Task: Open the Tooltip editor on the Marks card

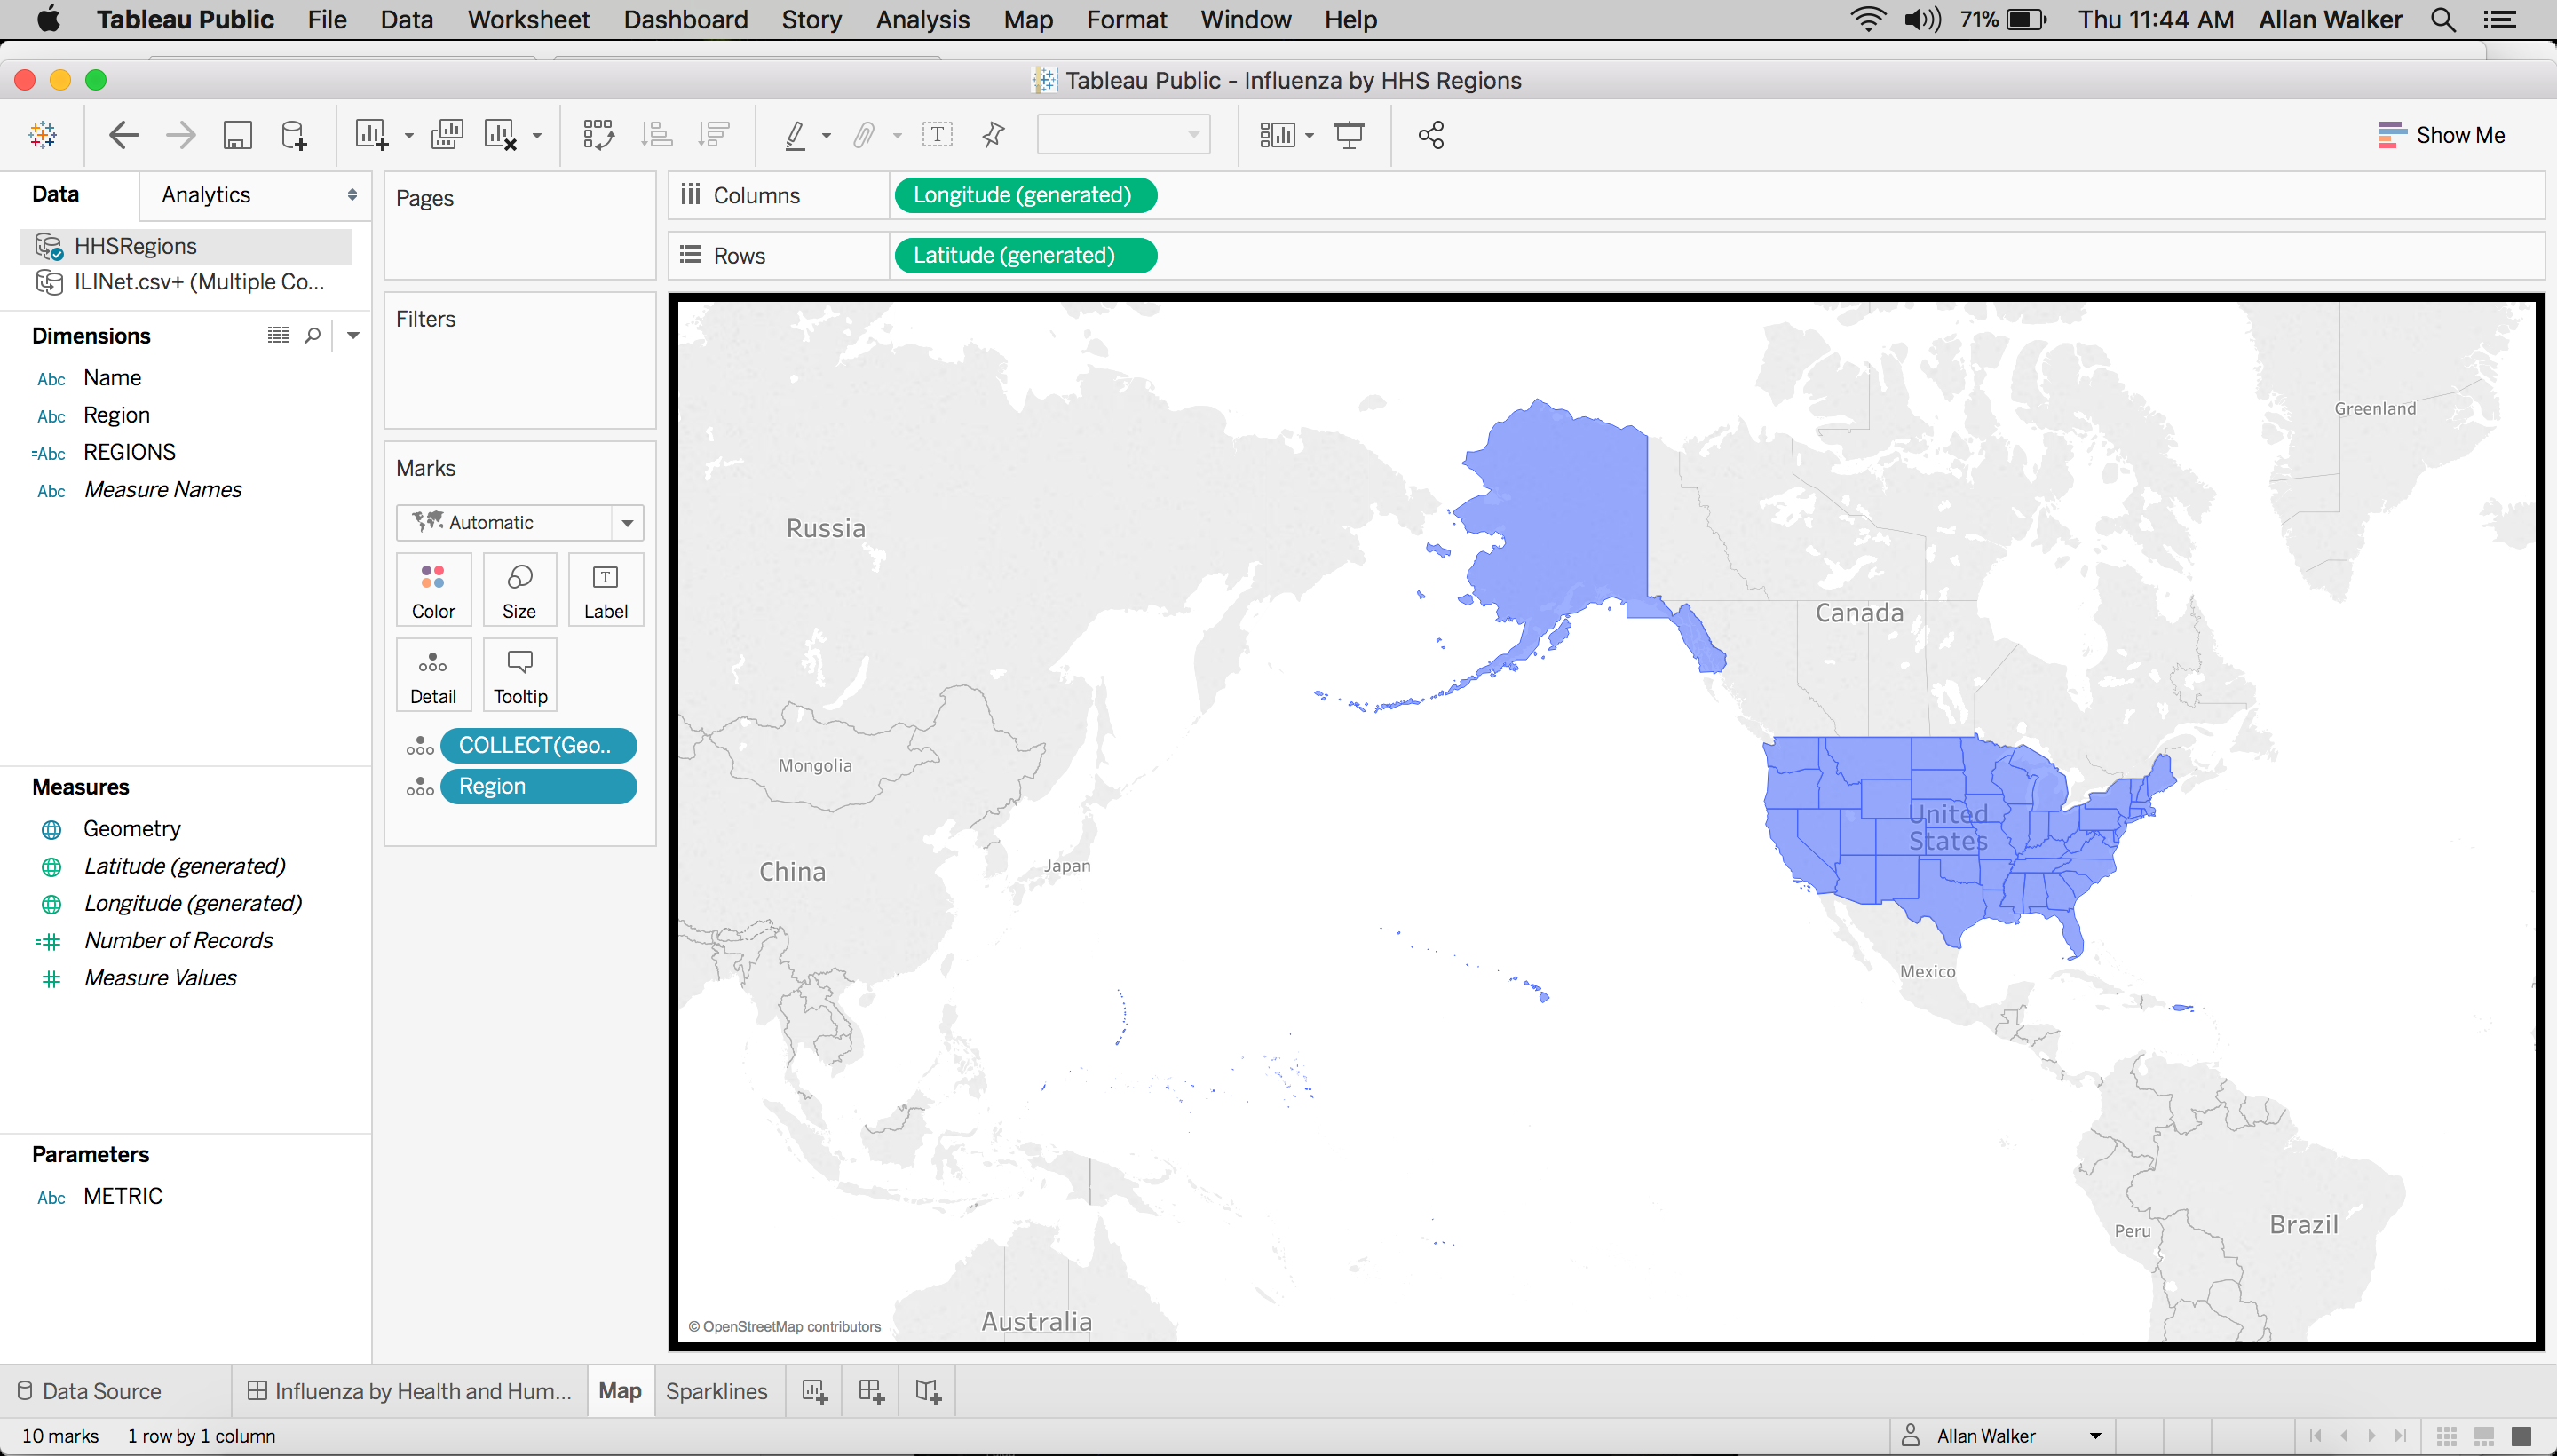Action: pos(519,674)
